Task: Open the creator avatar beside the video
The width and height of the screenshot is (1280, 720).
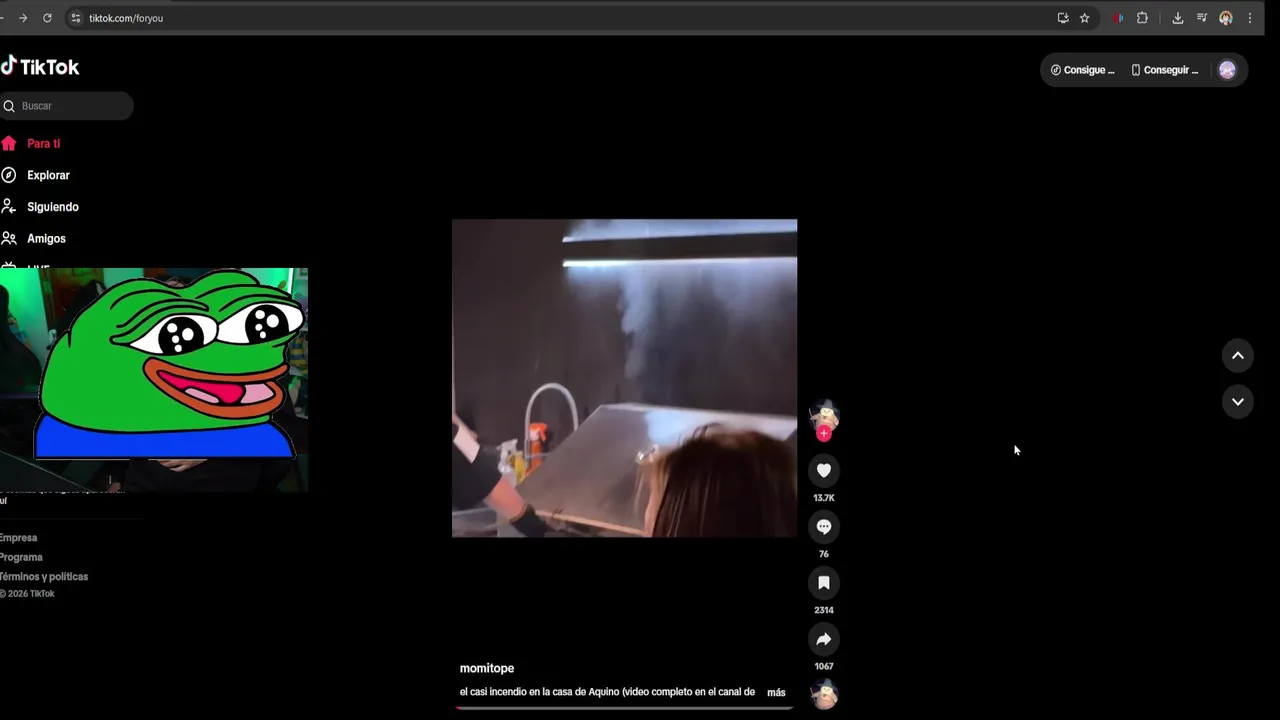Action: coord(824,416)
